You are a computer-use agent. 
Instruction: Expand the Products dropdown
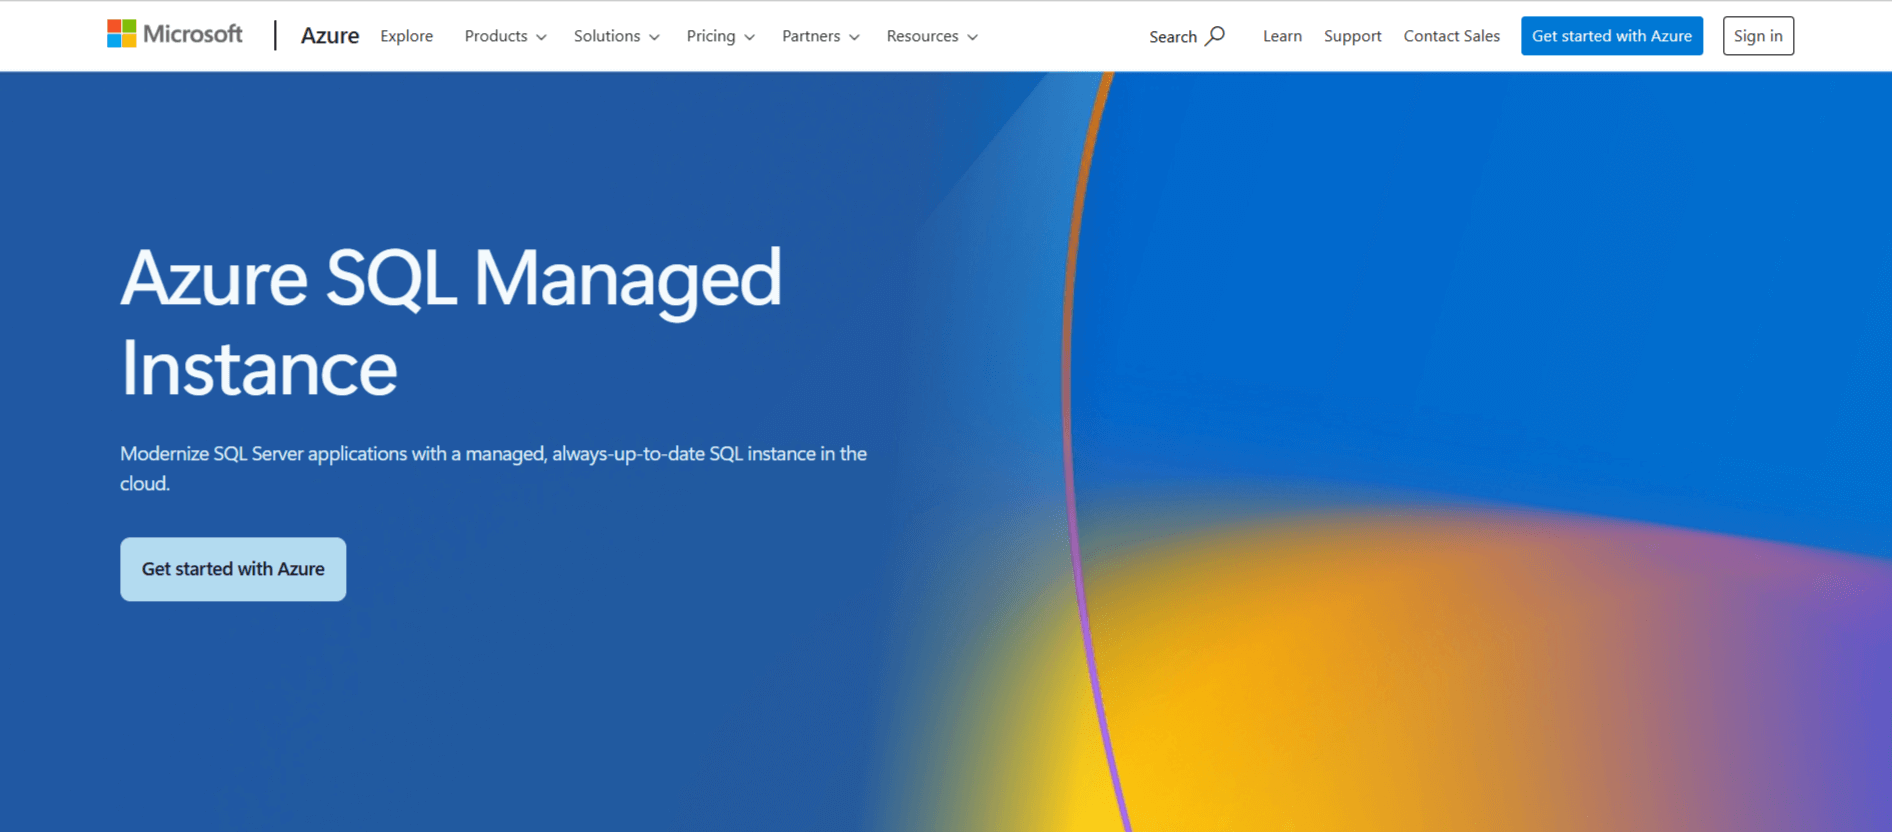[x=505, y=36]
